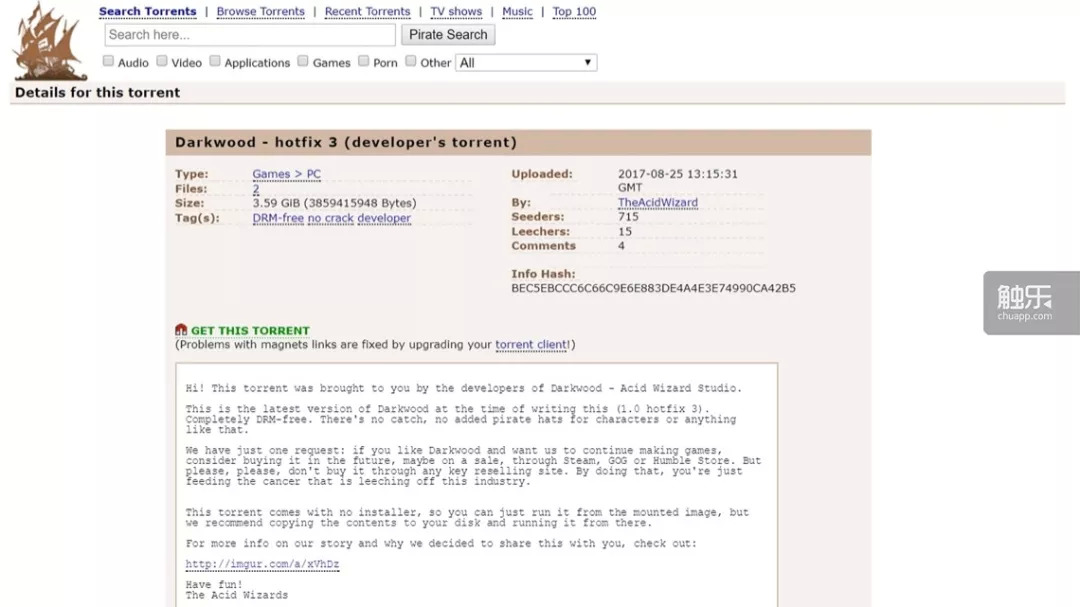Image resolution: width=1080 pixels, height=607 pixels.
Task: Click the Have fun! line in description
Action: pyautogui.click(x=214, y=584)
